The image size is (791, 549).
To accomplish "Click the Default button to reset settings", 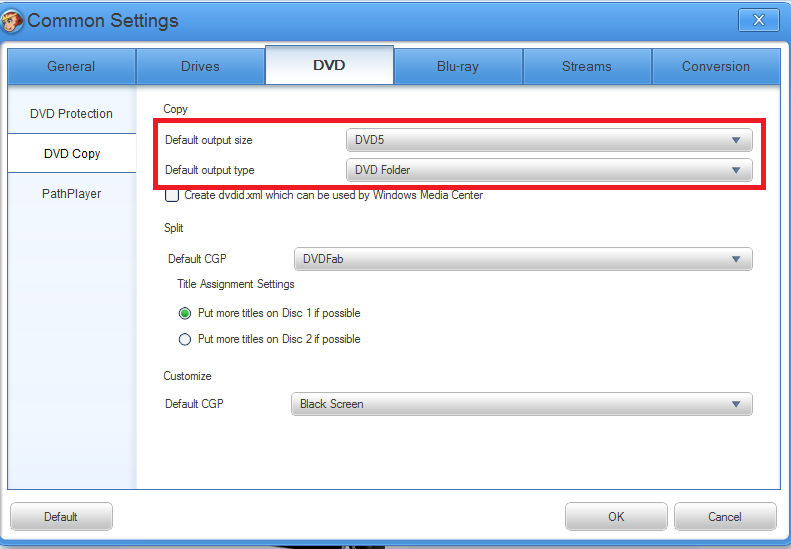I will point(61,517).
